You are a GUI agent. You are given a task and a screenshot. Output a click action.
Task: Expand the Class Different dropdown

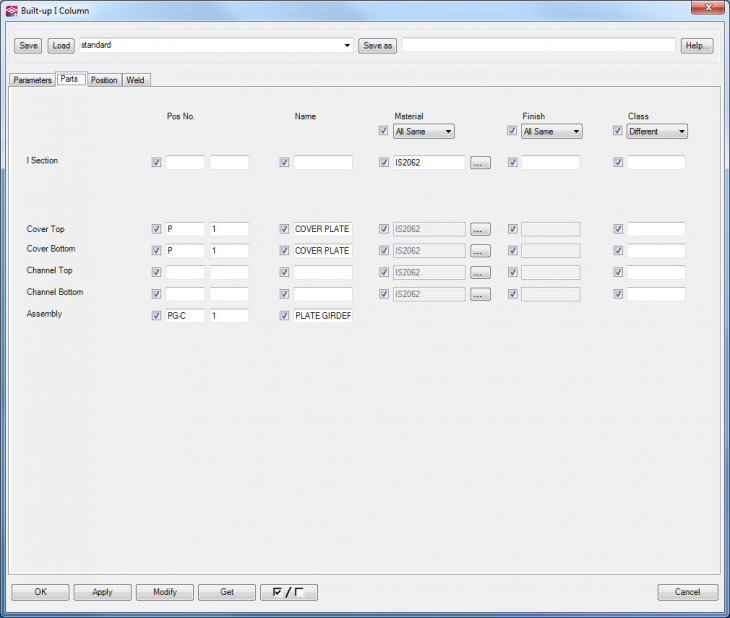657,131
